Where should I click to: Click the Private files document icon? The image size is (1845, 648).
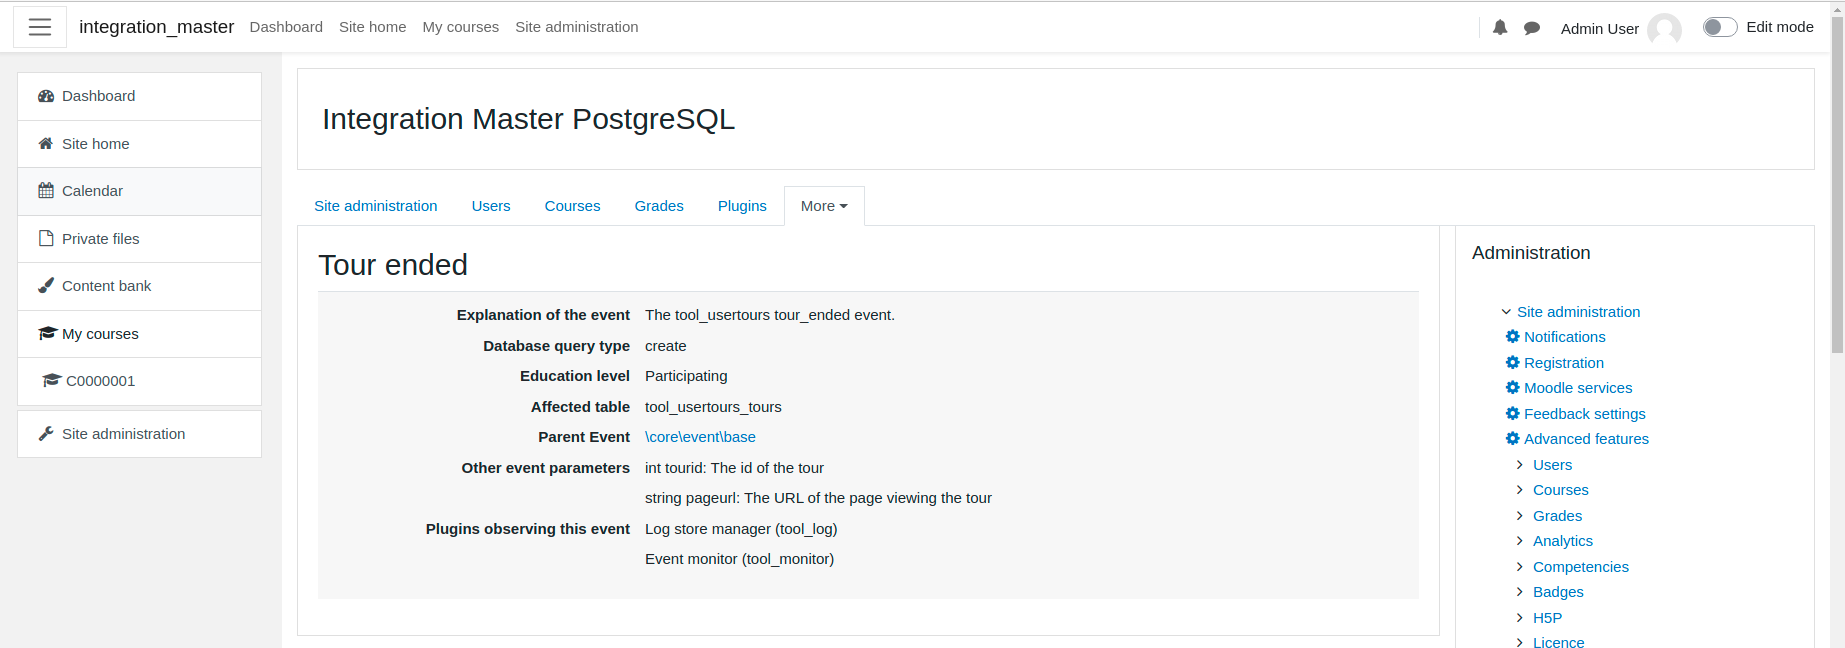click(x=46, y=239)
